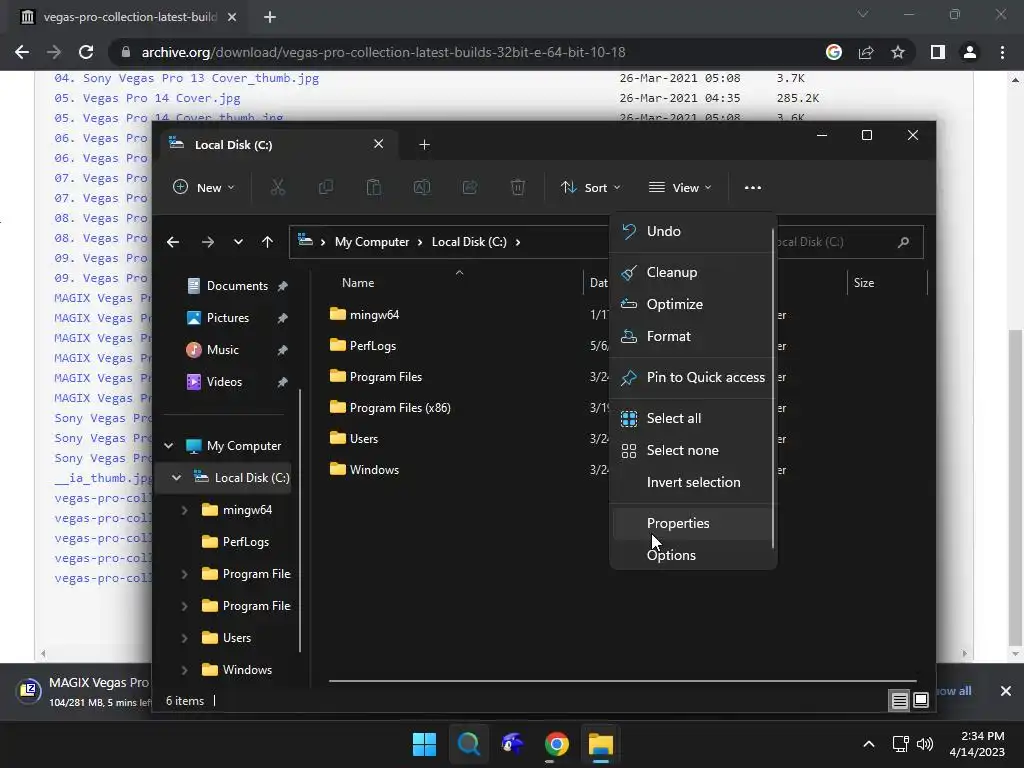Screen dimensions: 1024x768
Task: Open Chrome profile icon
Action: [x=970, y=52]
